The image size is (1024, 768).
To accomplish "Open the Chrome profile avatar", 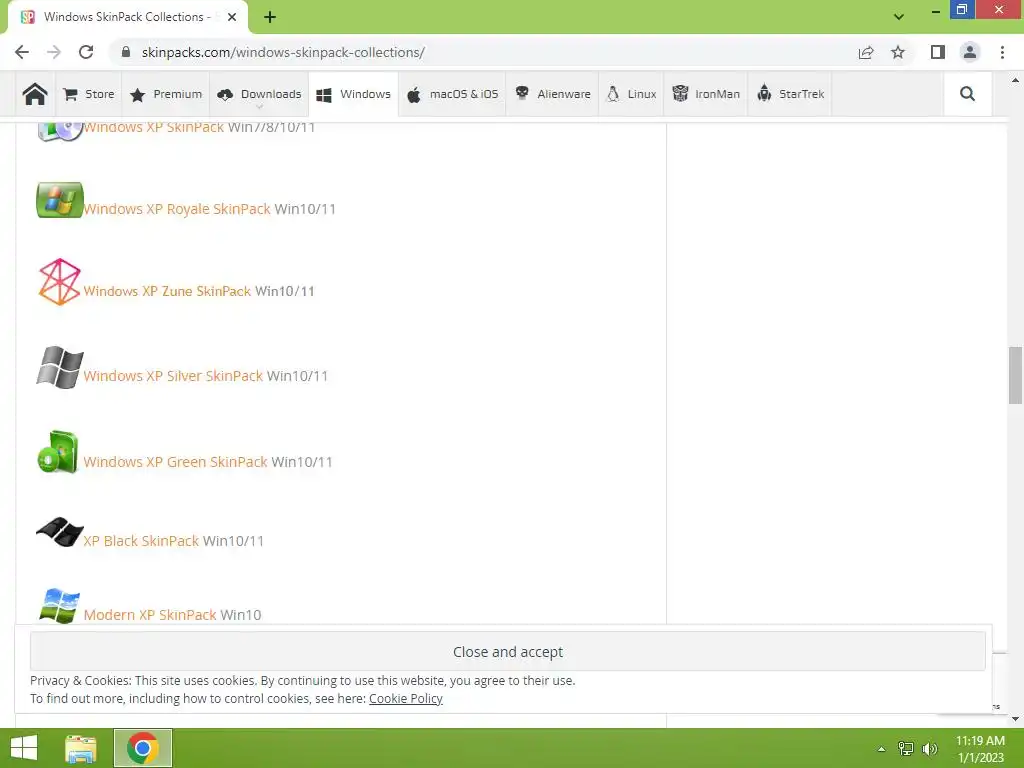I will coord(970,52).
